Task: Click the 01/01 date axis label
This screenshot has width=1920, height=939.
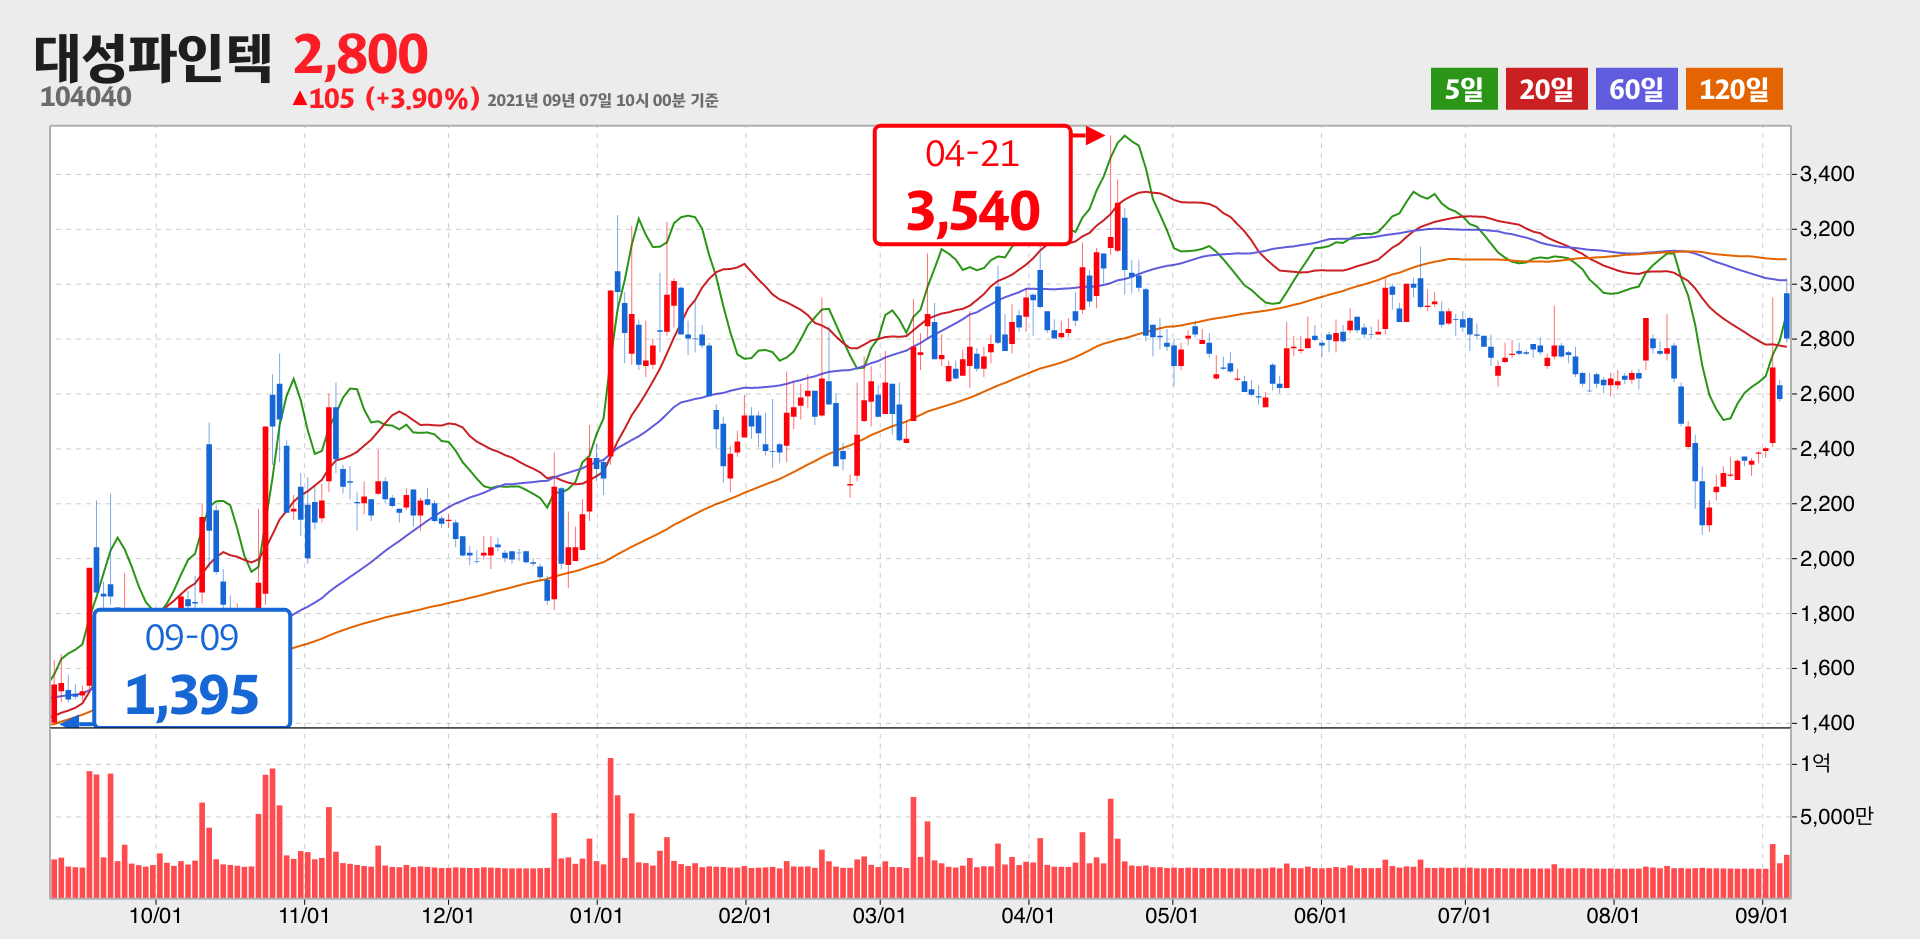Action: (596, 916)
